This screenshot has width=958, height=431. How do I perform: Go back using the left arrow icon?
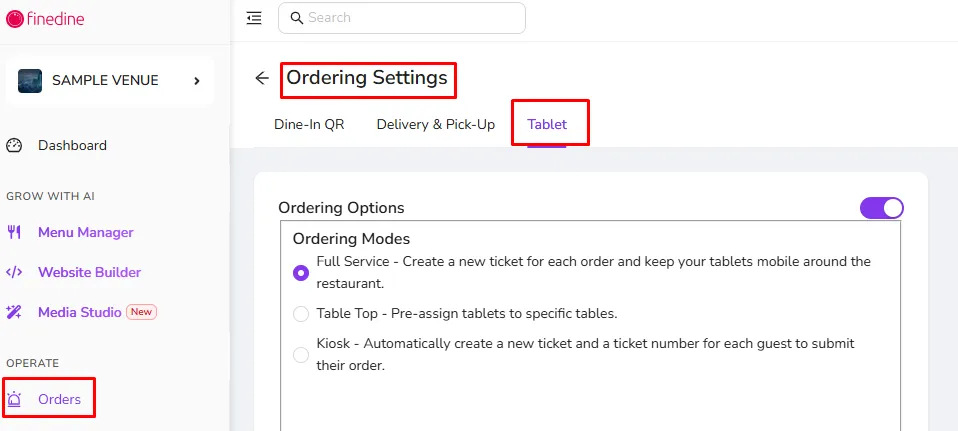click(x=262, y=78)
